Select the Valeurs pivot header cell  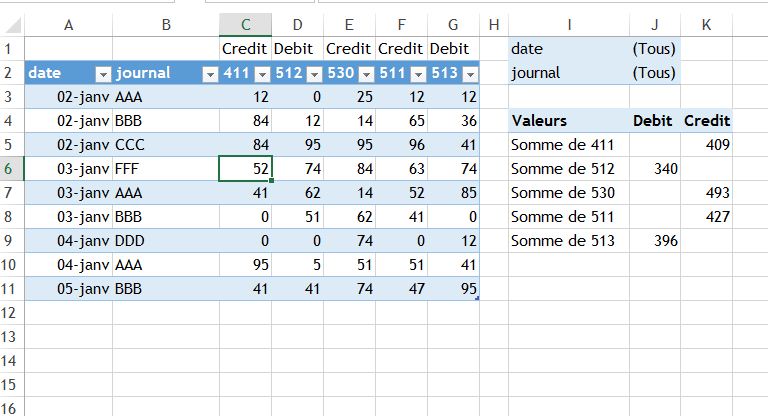tap(569, 121)
